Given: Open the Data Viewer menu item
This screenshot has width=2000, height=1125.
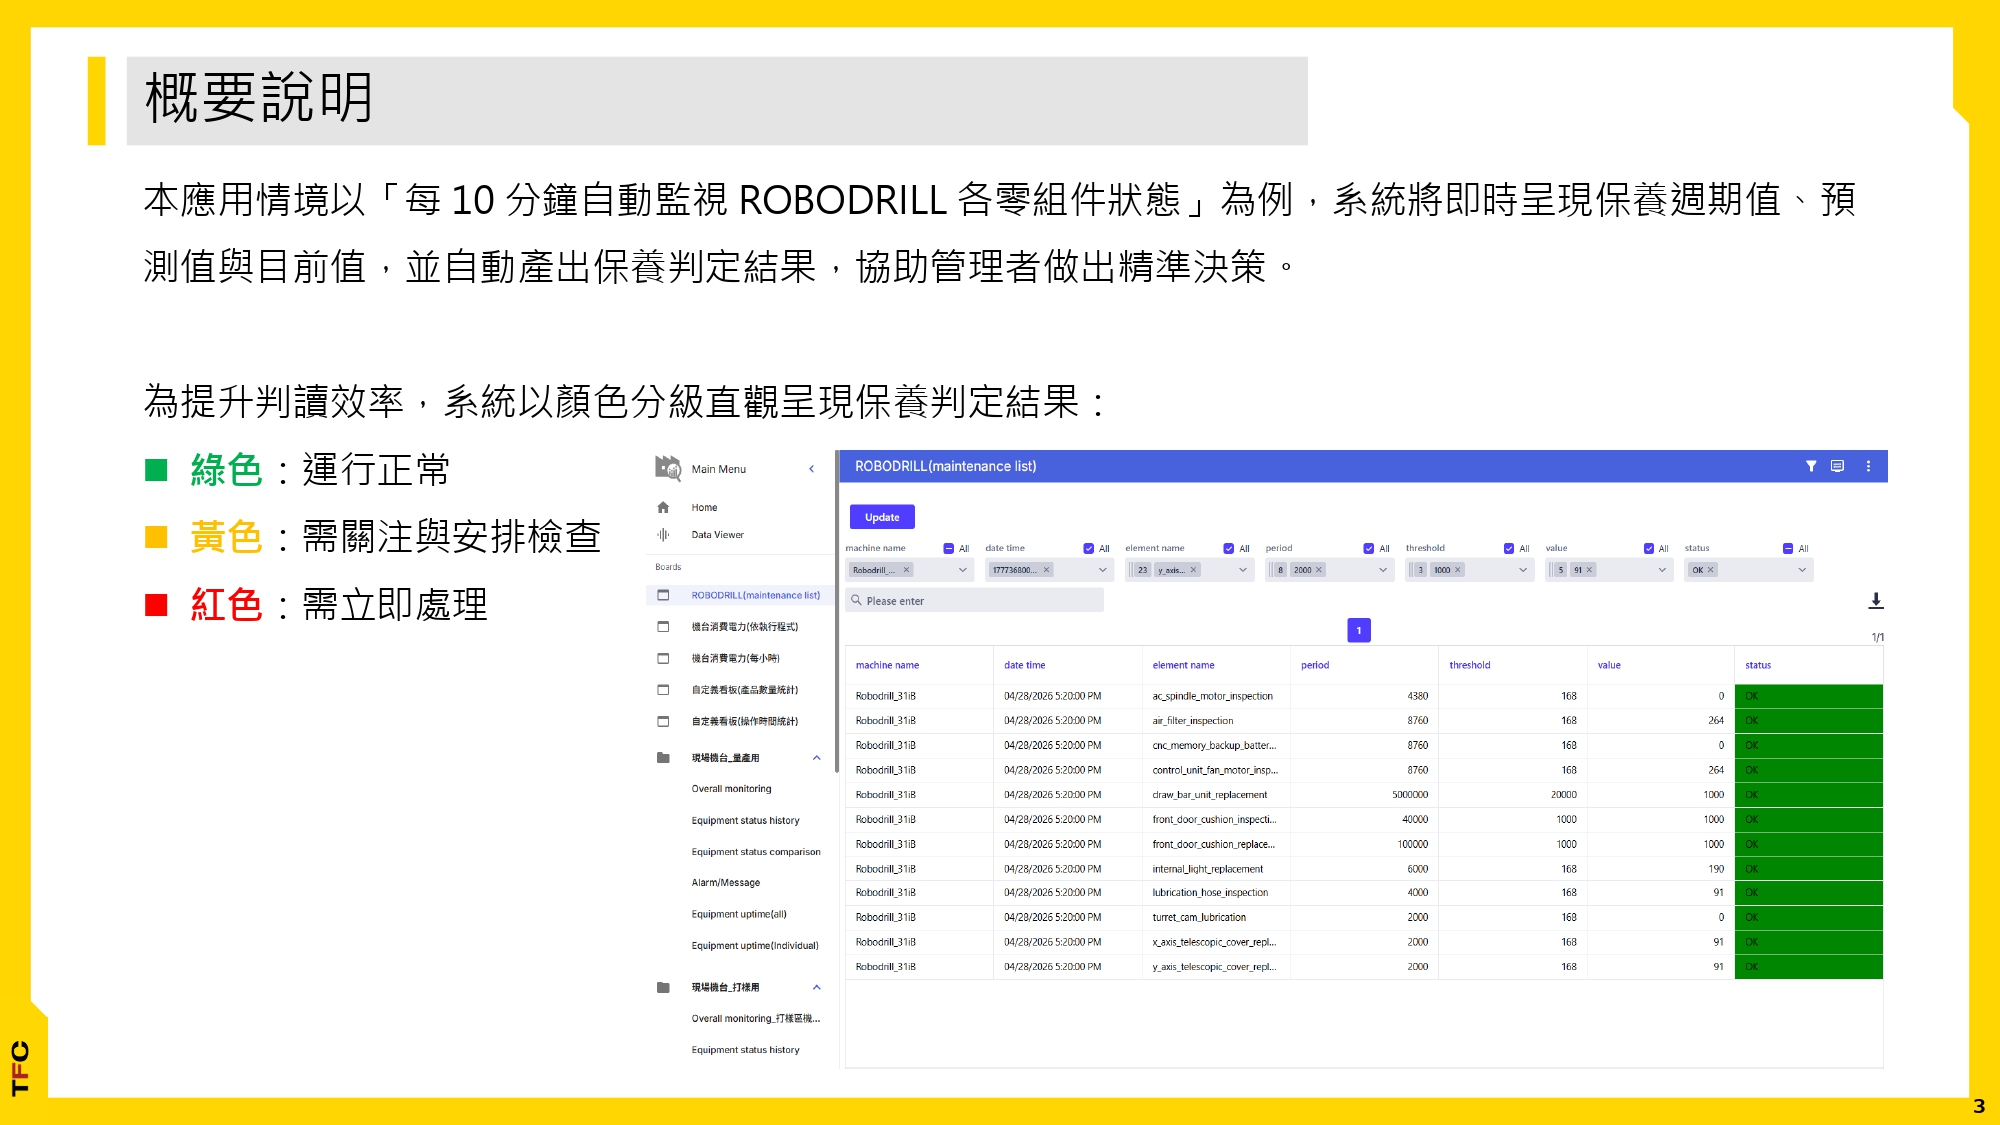Looking at the screenshot, I should click(718, 535).
